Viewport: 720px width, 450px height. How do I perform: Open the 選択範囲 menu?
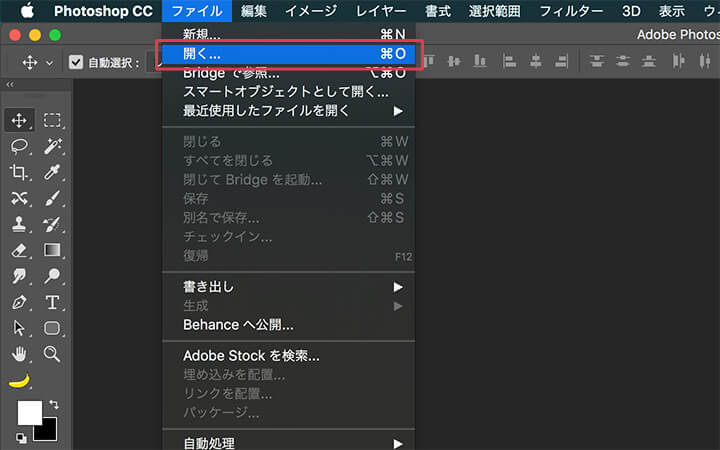click(x=495, y=11)
